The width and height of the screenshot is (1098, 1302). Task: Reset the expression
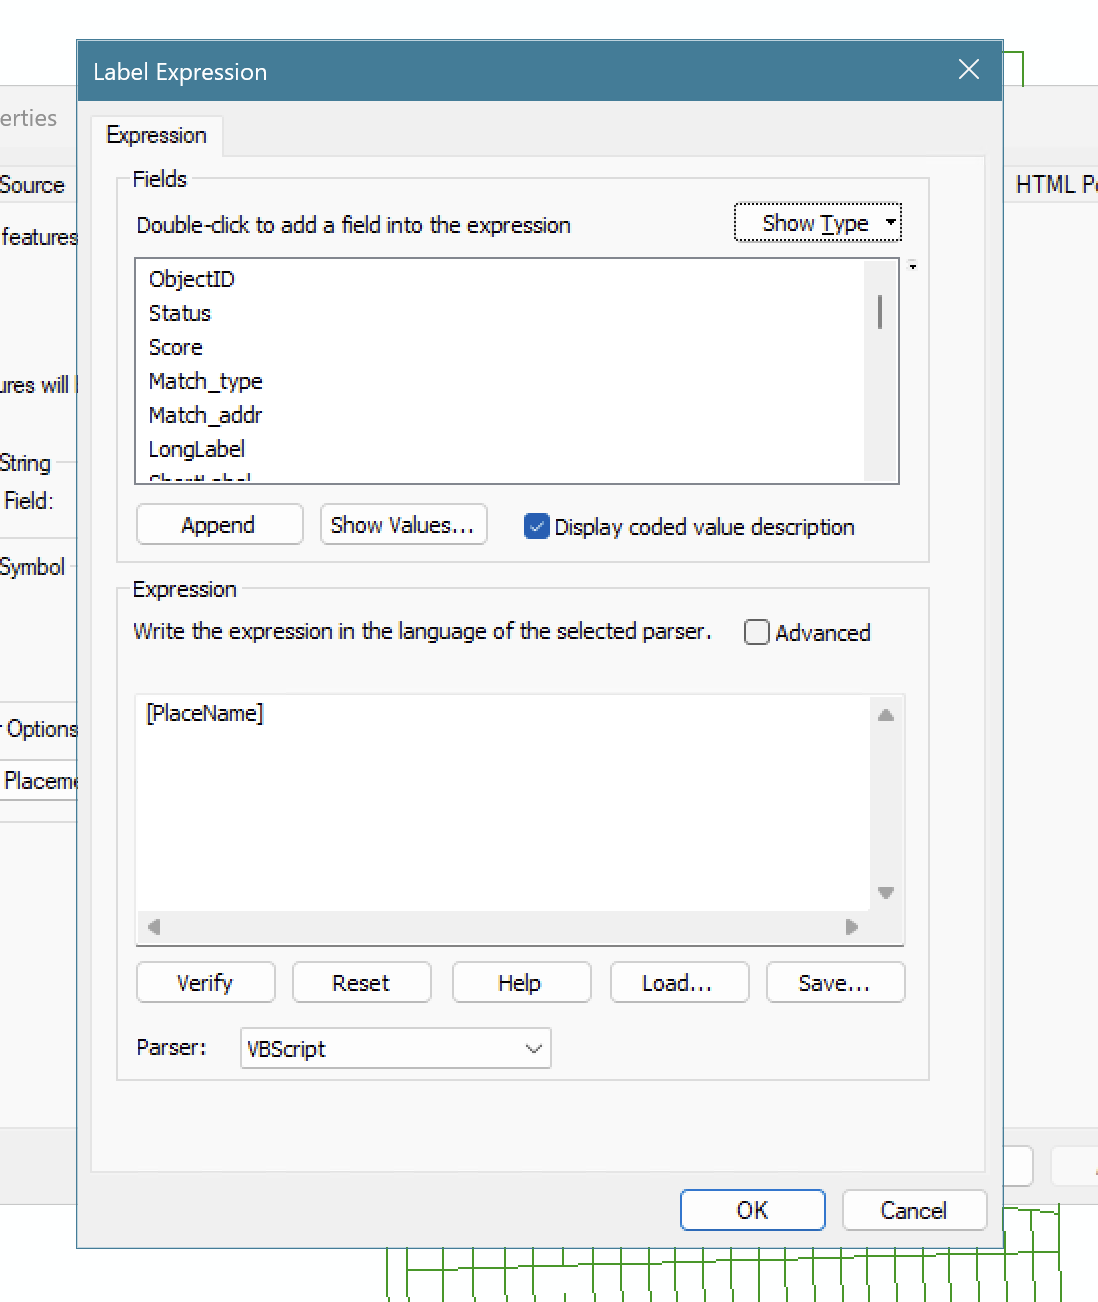(361, 982)
